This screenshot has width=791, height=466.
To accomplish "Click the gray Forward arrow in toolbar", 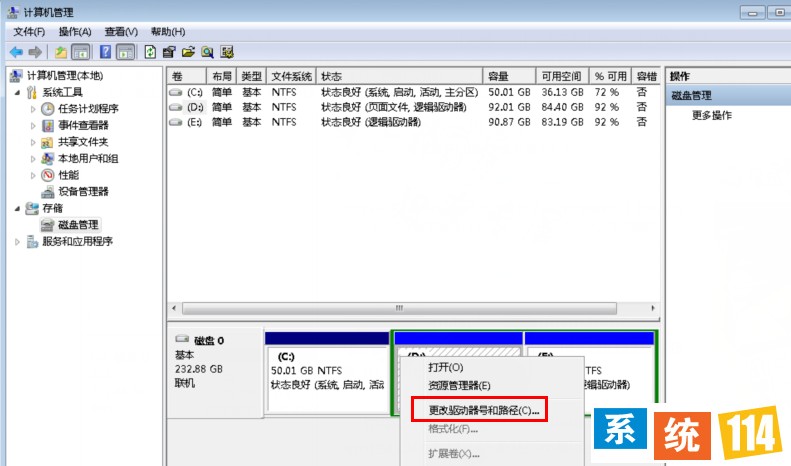I will (x=35, y=52).
